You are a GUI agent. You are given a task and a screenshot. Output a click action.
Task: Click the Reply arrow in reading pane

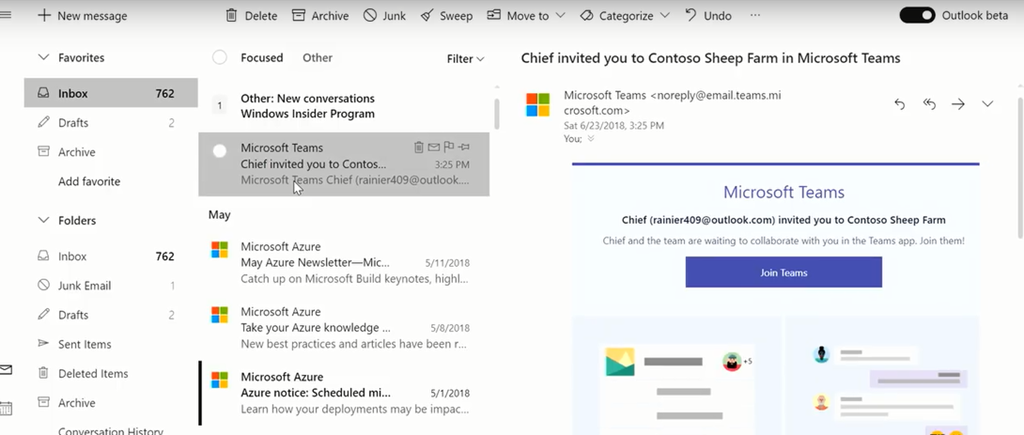click(899, 104)
